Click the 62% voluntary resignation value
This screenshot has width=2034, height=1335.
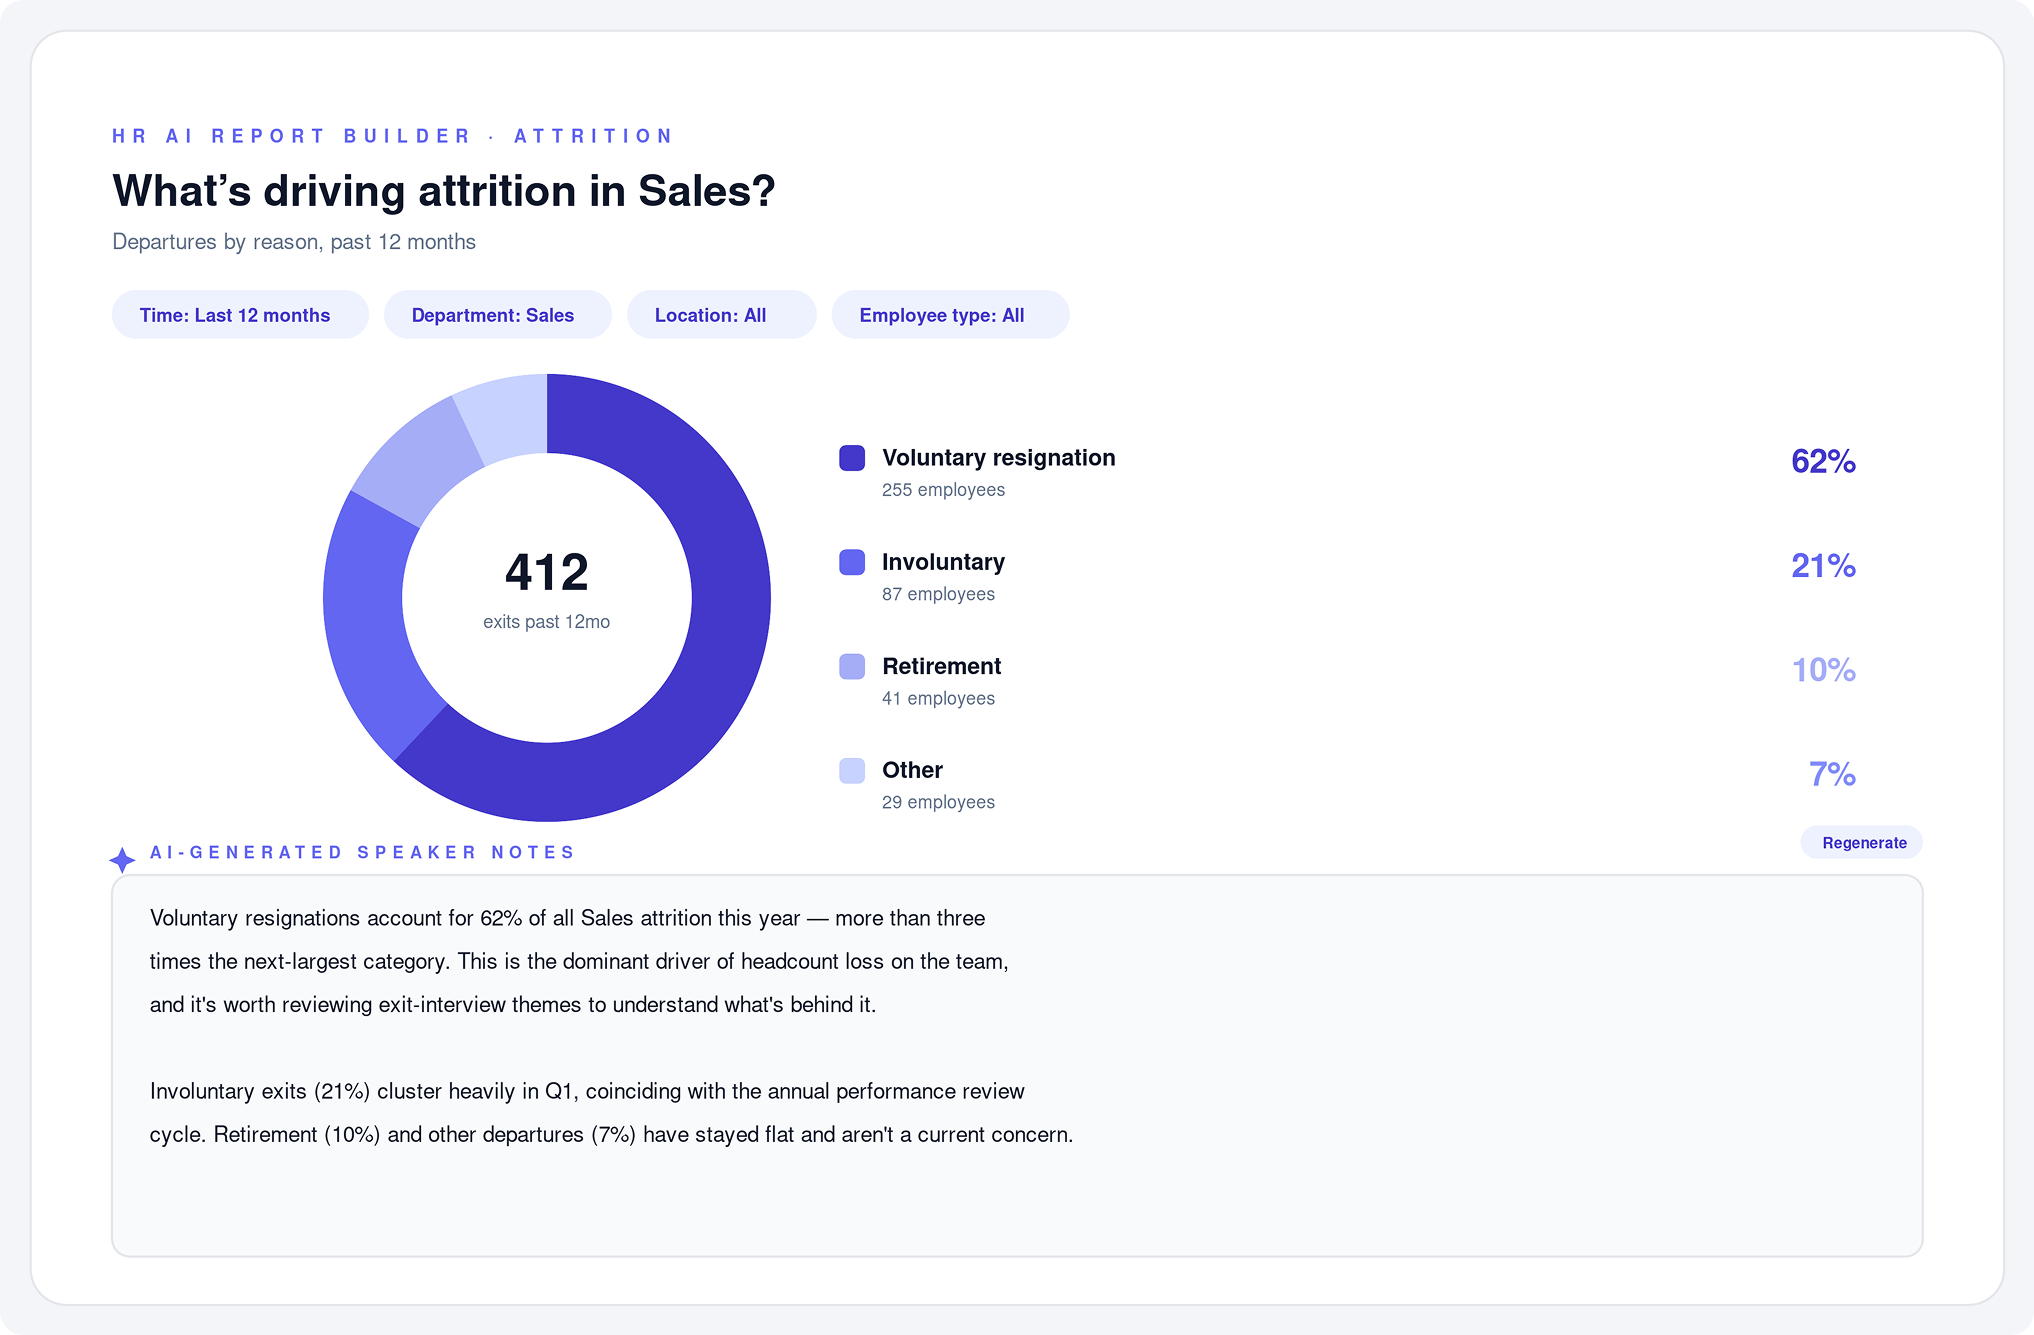(x=1823, y=461)
